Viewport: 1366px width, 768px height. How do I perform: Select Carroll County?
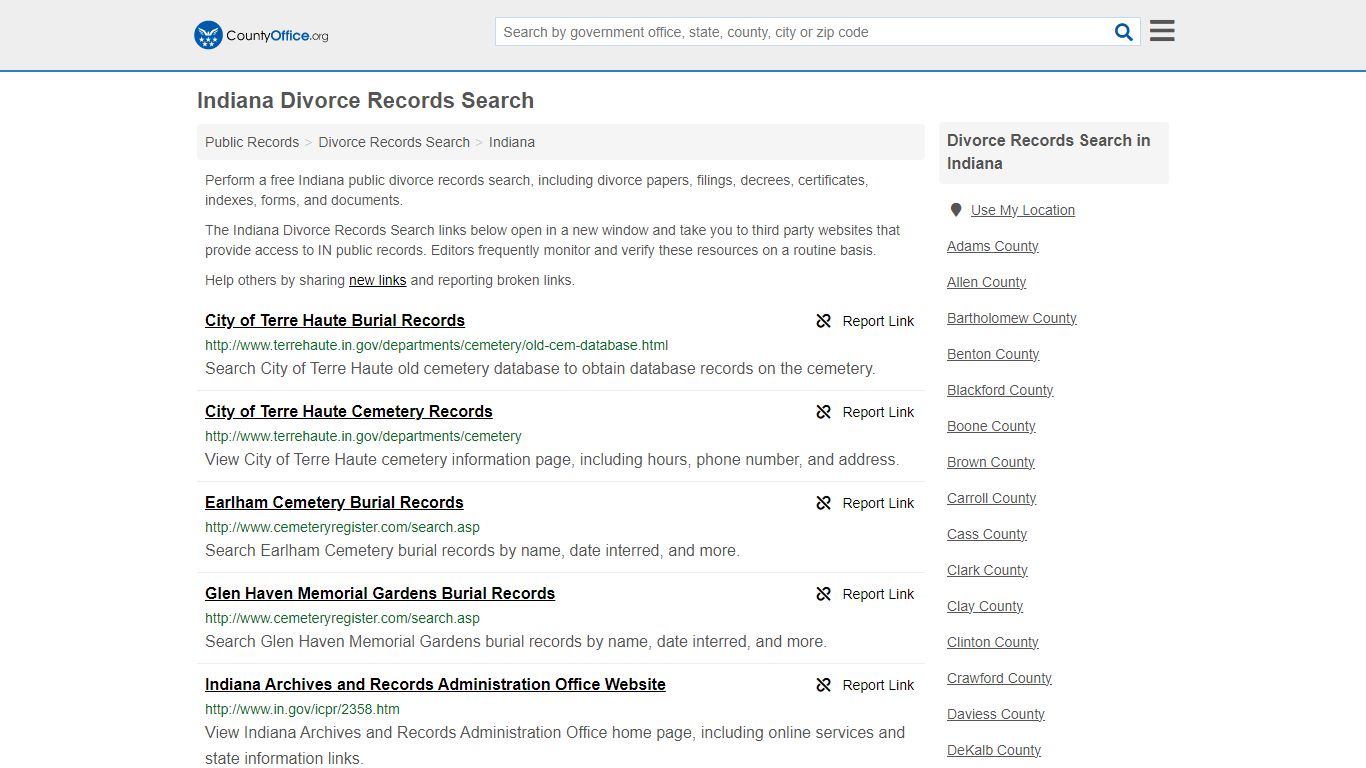[991, 498]
